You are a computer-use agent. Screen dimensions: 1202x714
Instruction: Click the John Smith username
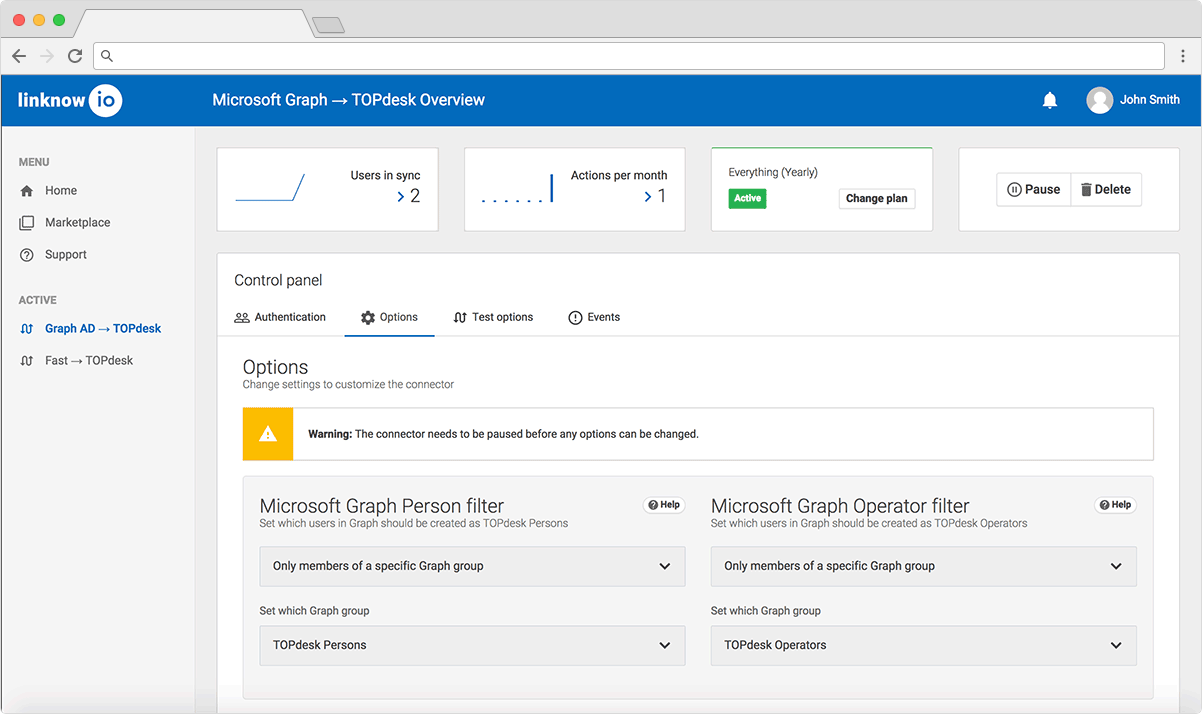coord(1150,100)
